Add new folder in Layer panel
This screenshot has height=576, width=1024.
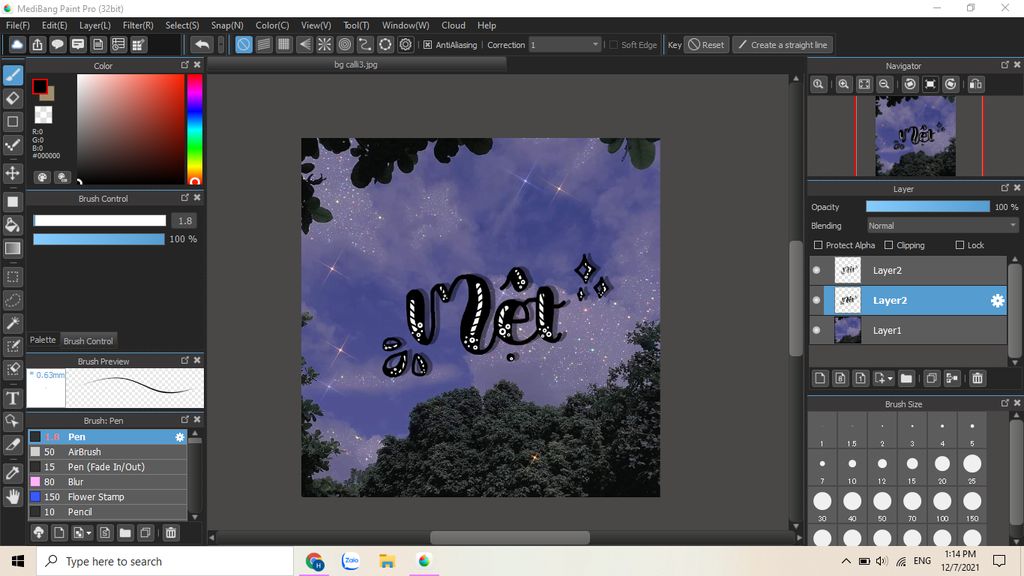pyautogui.click(x=906, y=378)
